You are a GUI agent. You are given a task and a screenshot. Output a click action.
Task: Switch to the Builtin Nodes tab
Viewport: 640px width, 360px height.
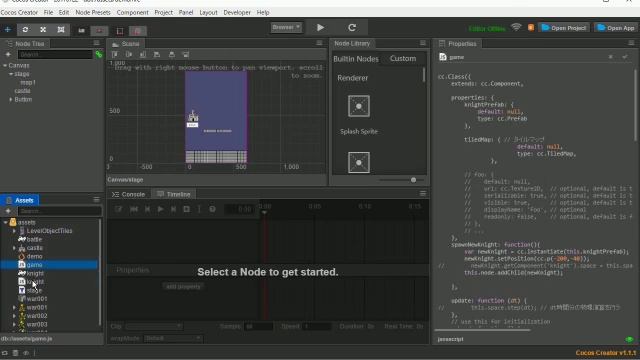(356, 59)
